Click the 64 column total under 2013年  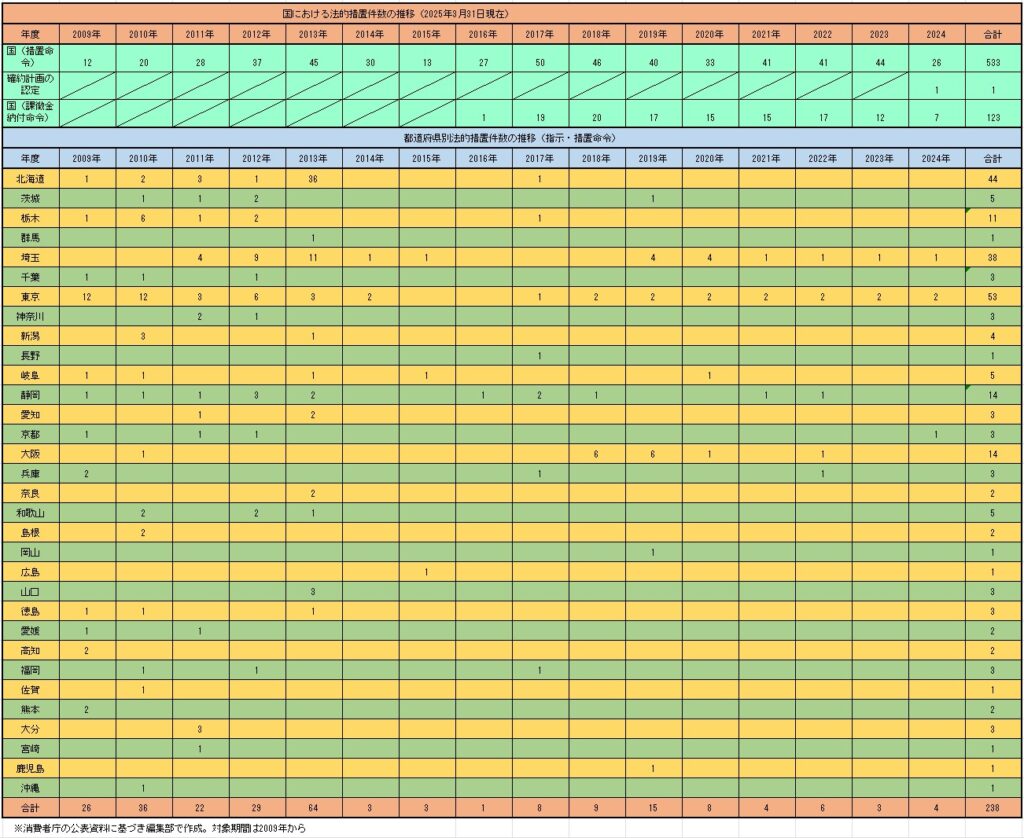point(313,807)
